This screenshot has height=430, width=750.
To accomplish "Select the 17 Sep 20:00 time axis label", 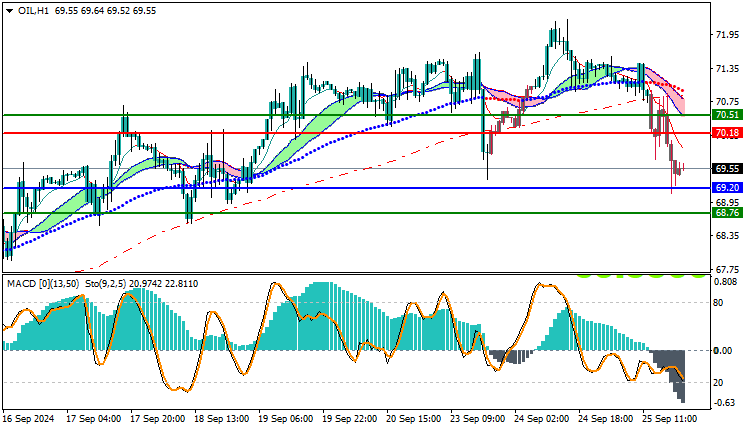I will (x=157, y=419).
